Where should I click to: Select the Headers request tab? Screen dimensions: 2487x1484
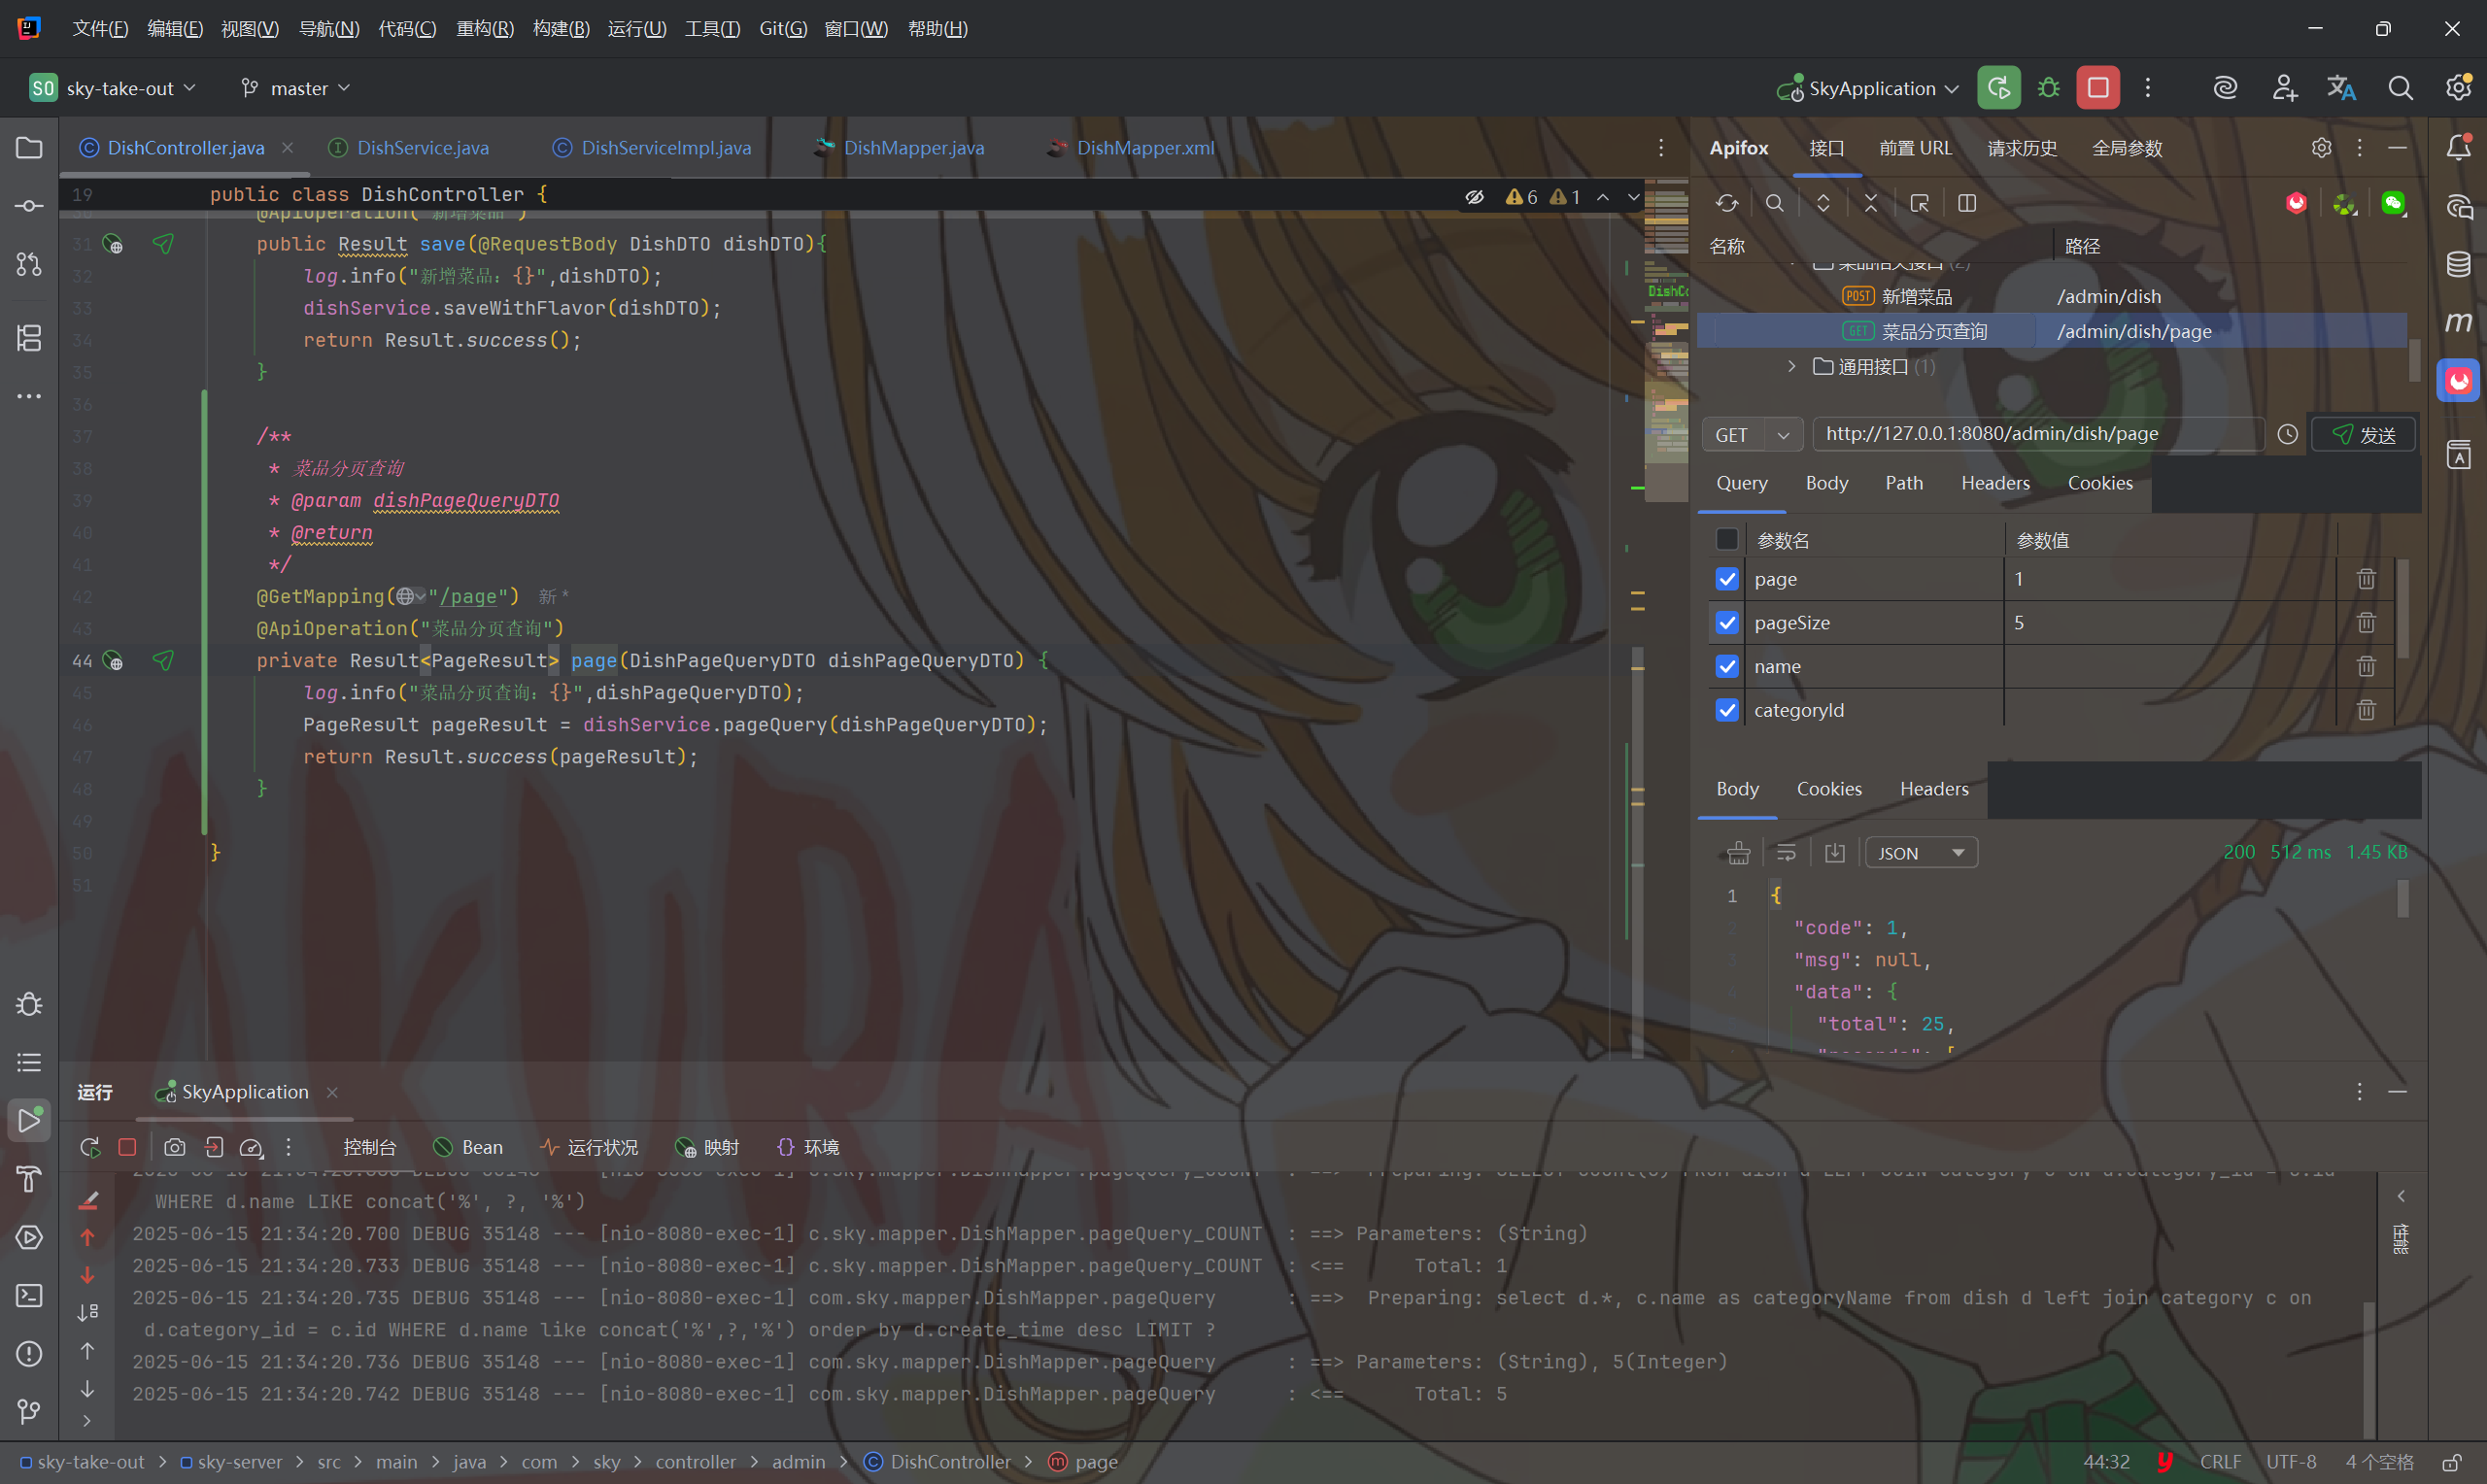pyautogui.click(x=1995, y=483)
